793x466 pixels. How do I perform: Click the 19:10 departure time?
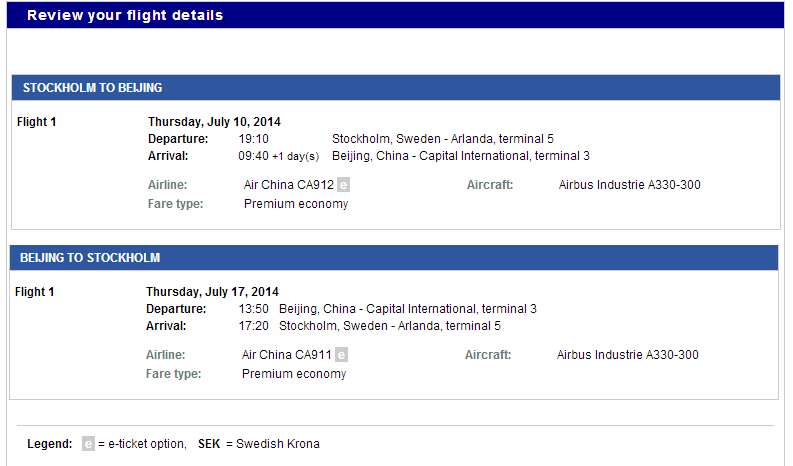(253, 139)
